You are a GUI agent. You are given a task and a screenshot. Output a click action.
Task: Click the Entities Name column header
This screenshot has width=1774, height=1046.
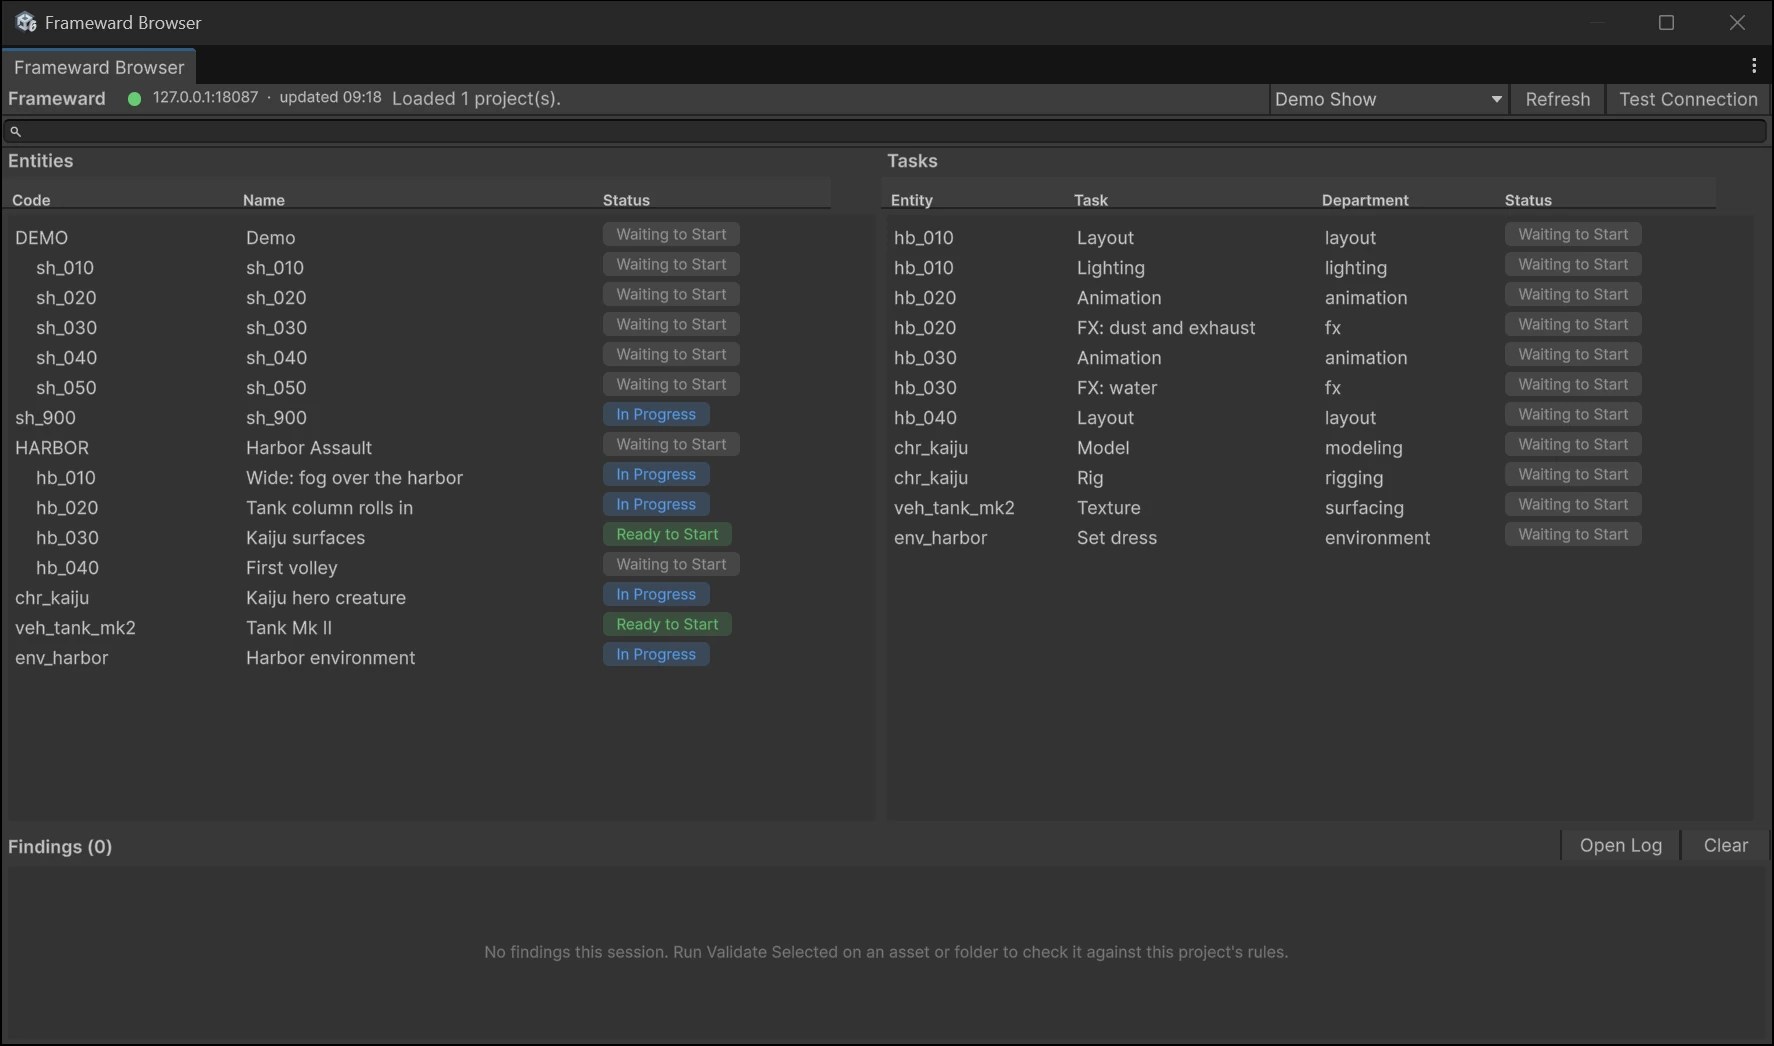[x=264, y=200]
